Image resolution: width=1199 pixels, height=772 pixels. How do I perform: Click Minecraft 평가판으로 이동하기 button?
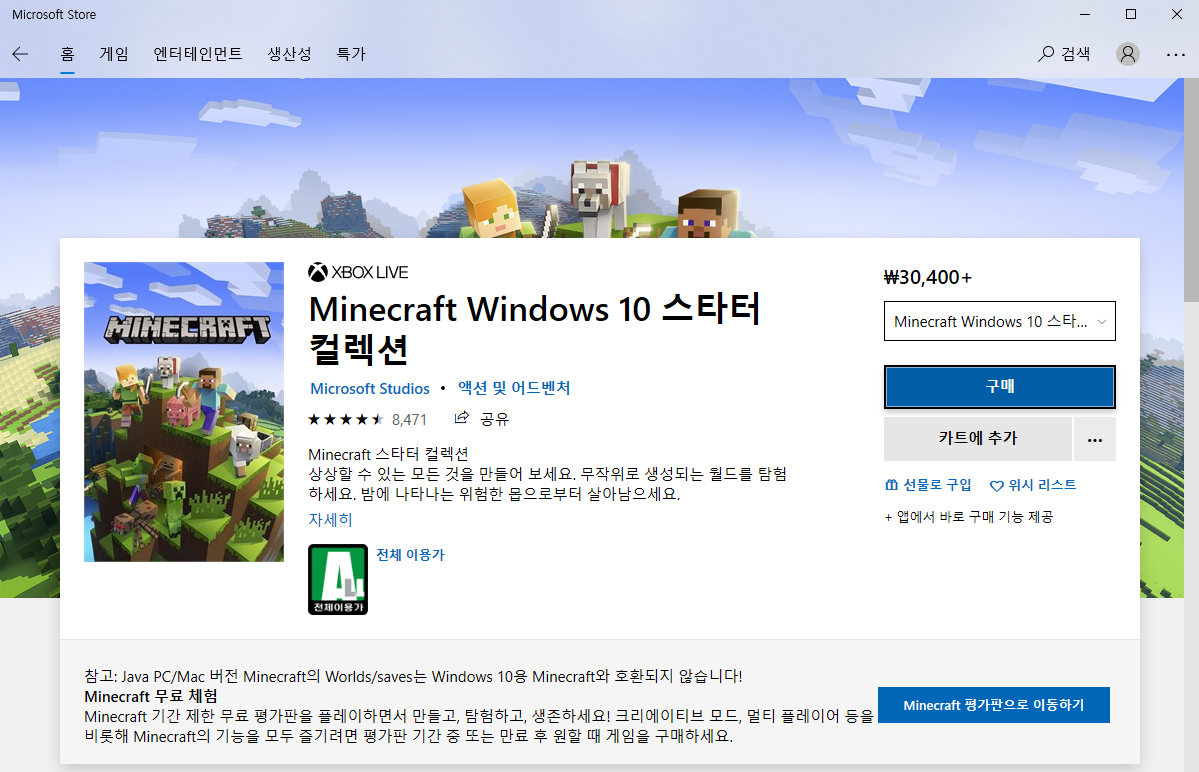click(993, 705)
